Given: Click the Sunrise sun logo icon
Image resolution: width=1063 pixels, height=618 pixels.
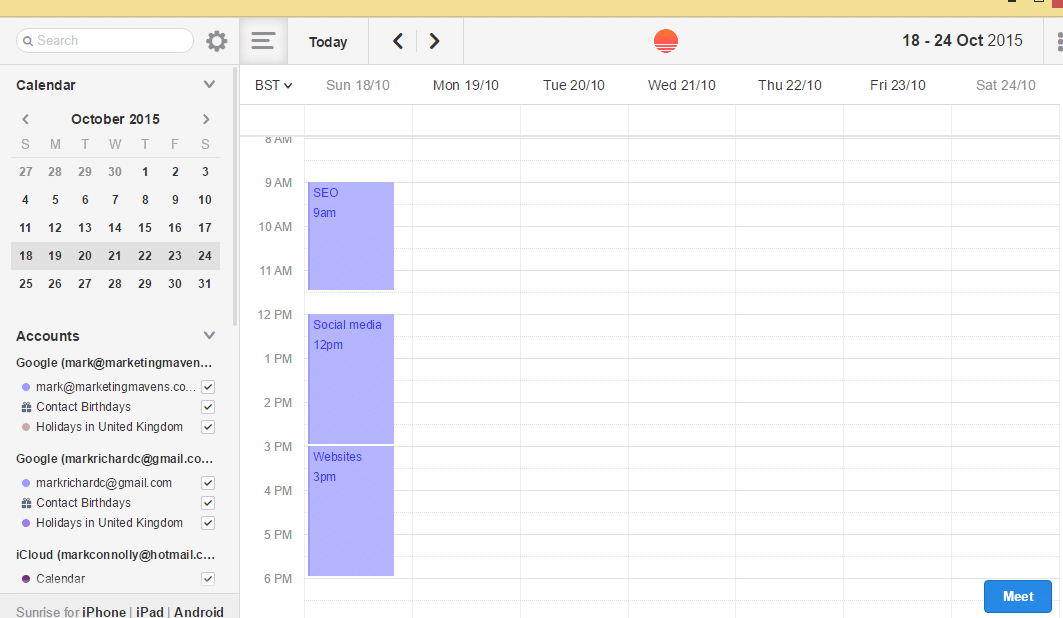Looking at the screenshot, I should [665, 41].
